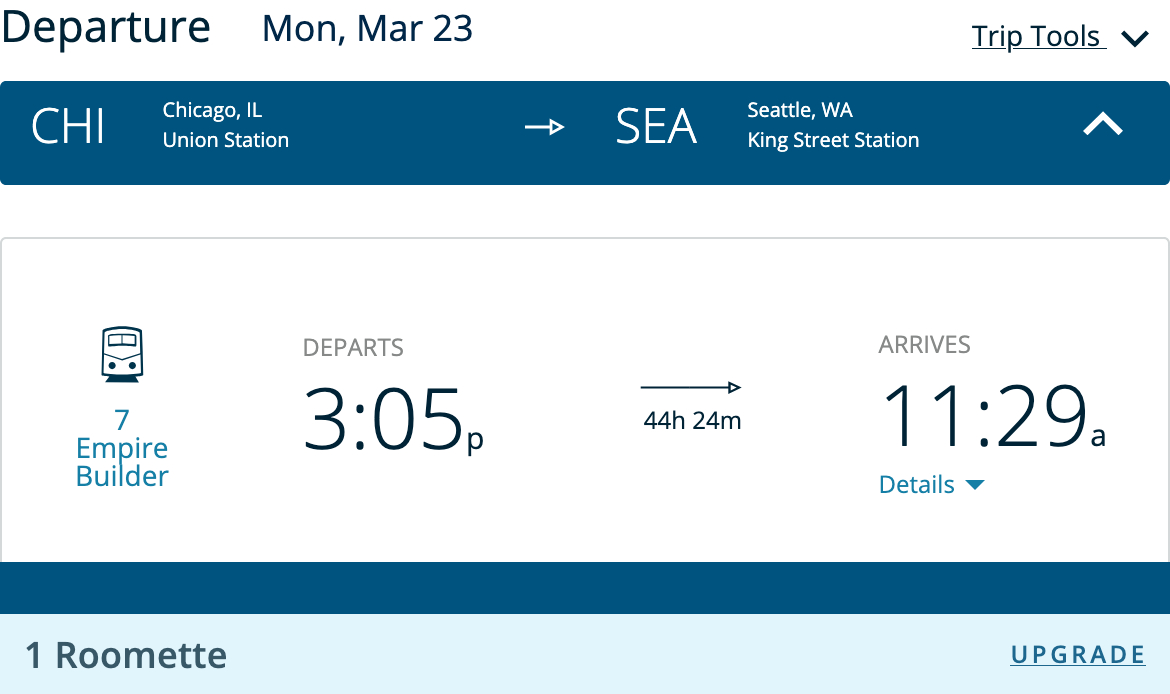Screen dimensions: 1170x694
Task: Collapse the CHI to SEA trip panel
Action: pos(1104,126)
